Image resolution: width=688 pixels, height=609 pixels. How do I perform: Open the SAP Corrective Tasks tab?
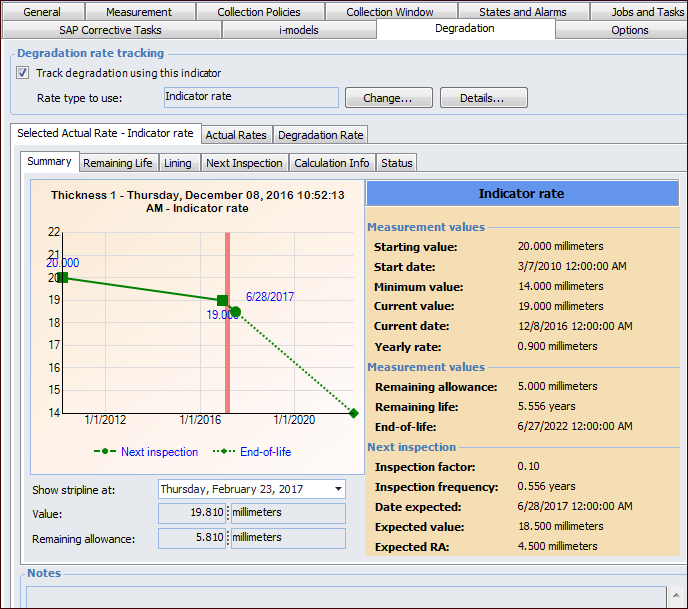tap(112, 30)
